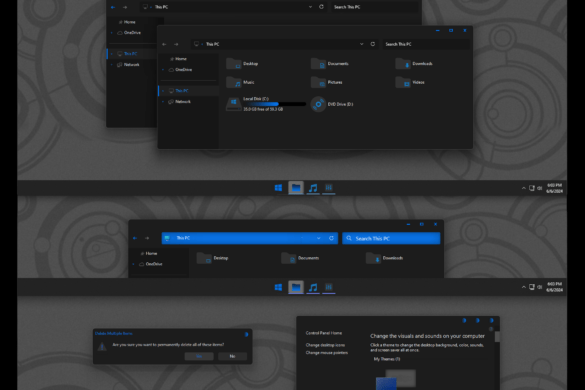Screen dimensions: 585x390
Task: Select Network in rear Explorer window sidebar
Action: (128, 65)
